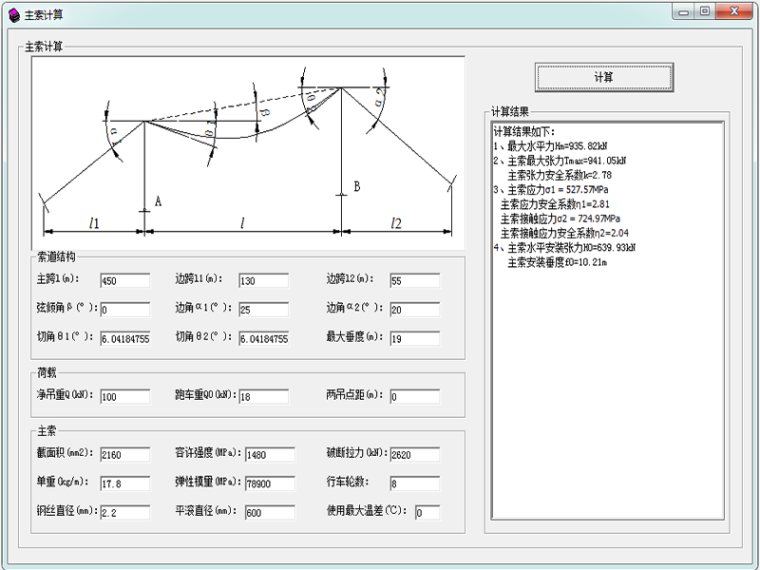Minimize the 主索计算 window

pos(683,12)
